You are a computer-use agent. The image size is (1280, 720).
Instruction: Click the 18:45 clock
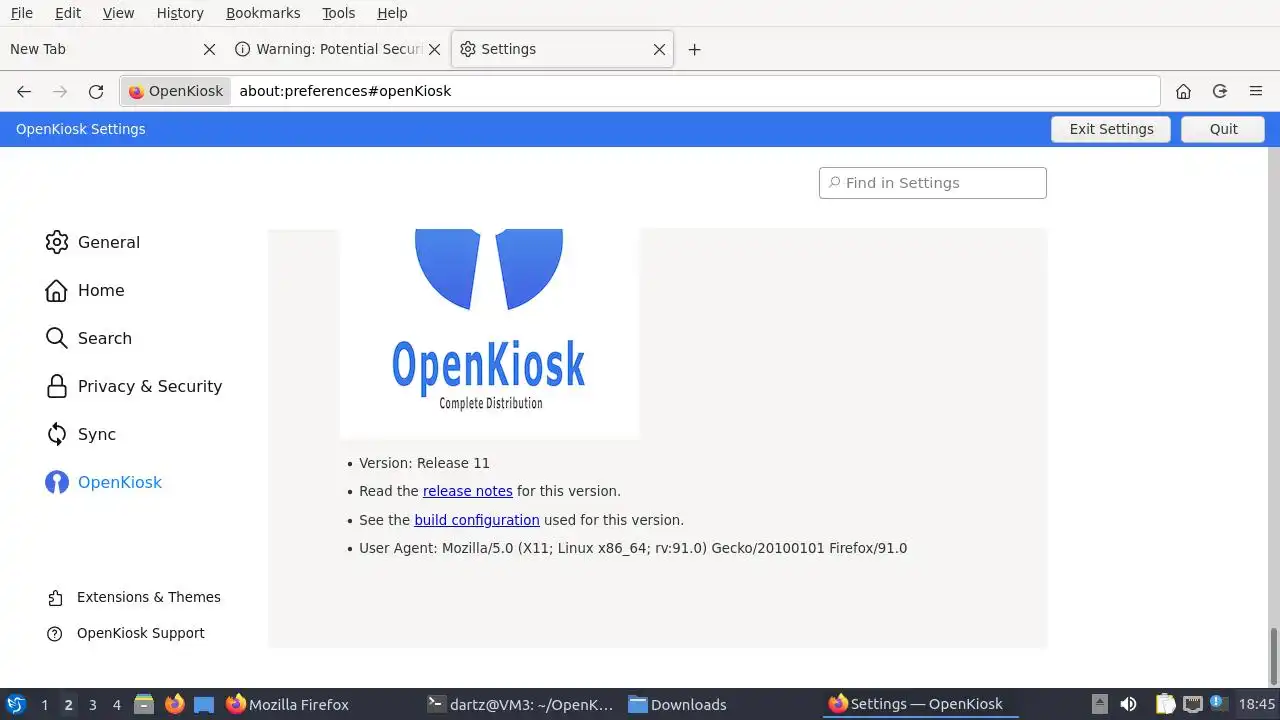click(1257, 705)
